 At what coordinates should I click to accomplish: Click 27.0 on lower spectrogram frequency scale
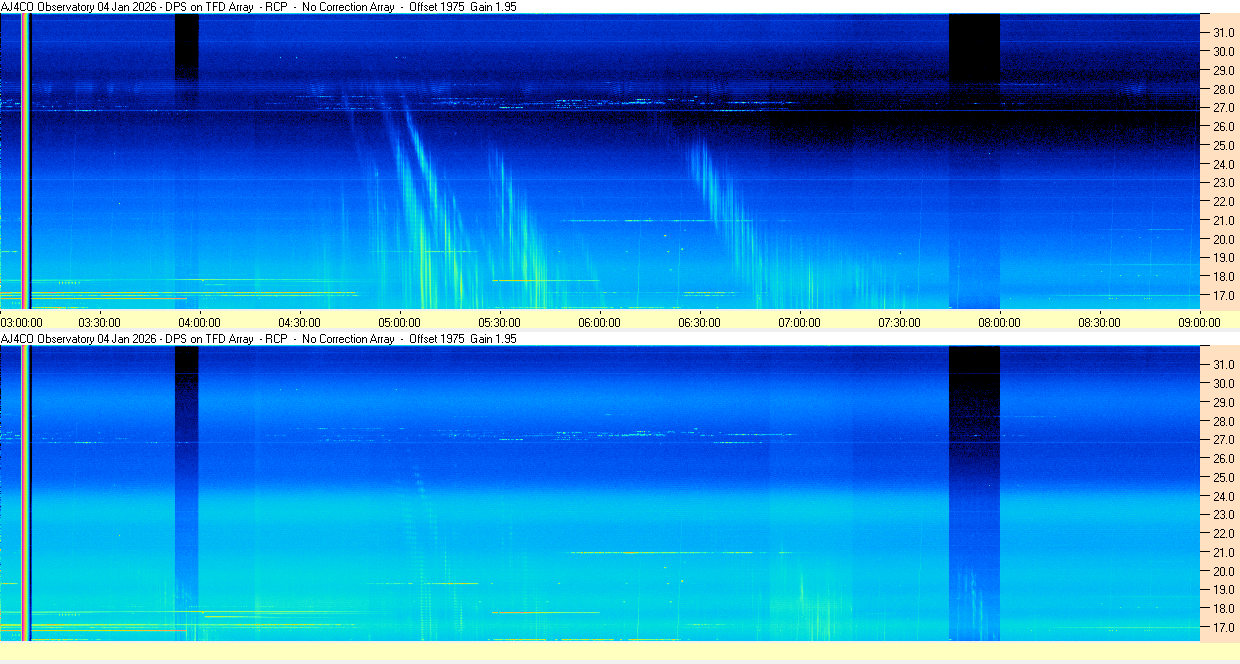pos(1224,439)
